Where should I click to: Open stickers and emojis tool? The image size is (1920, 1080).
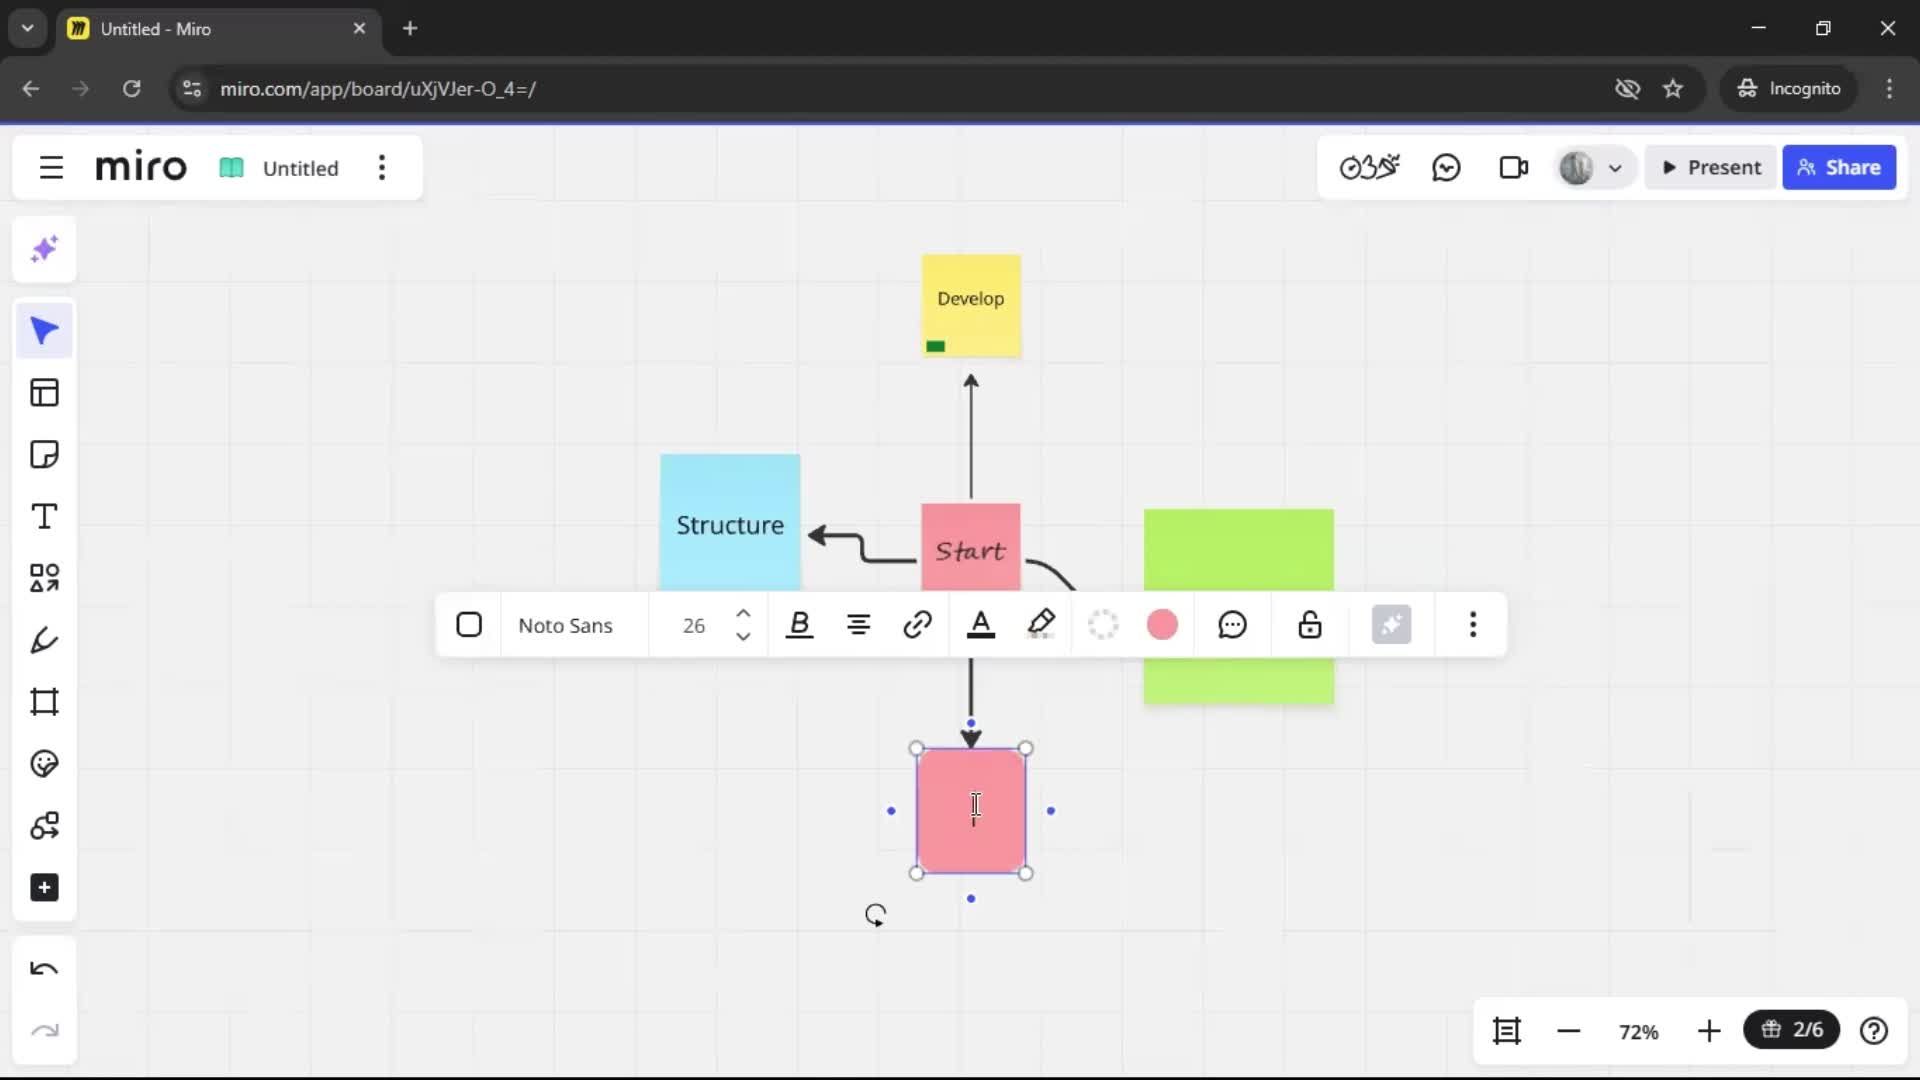pyautogui.click(x=44, y=764)
